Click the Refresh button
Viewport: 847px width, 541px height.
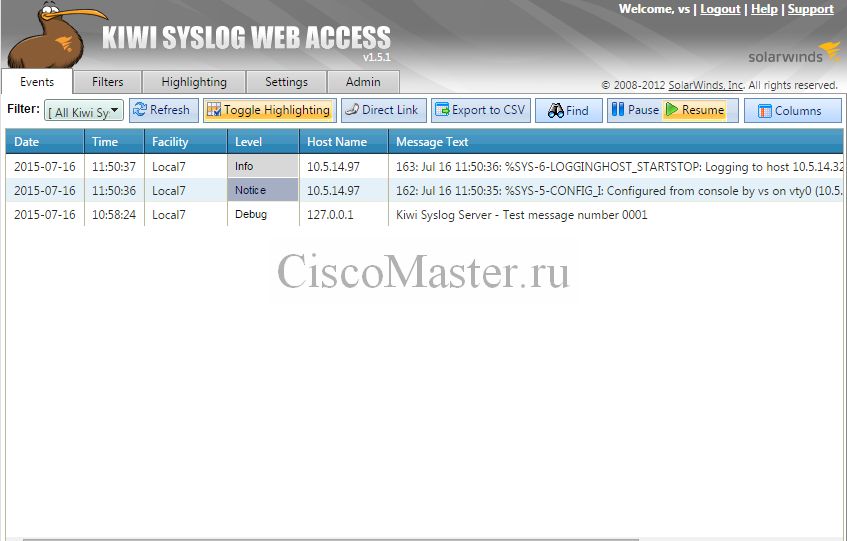click(x=164, y=110)
